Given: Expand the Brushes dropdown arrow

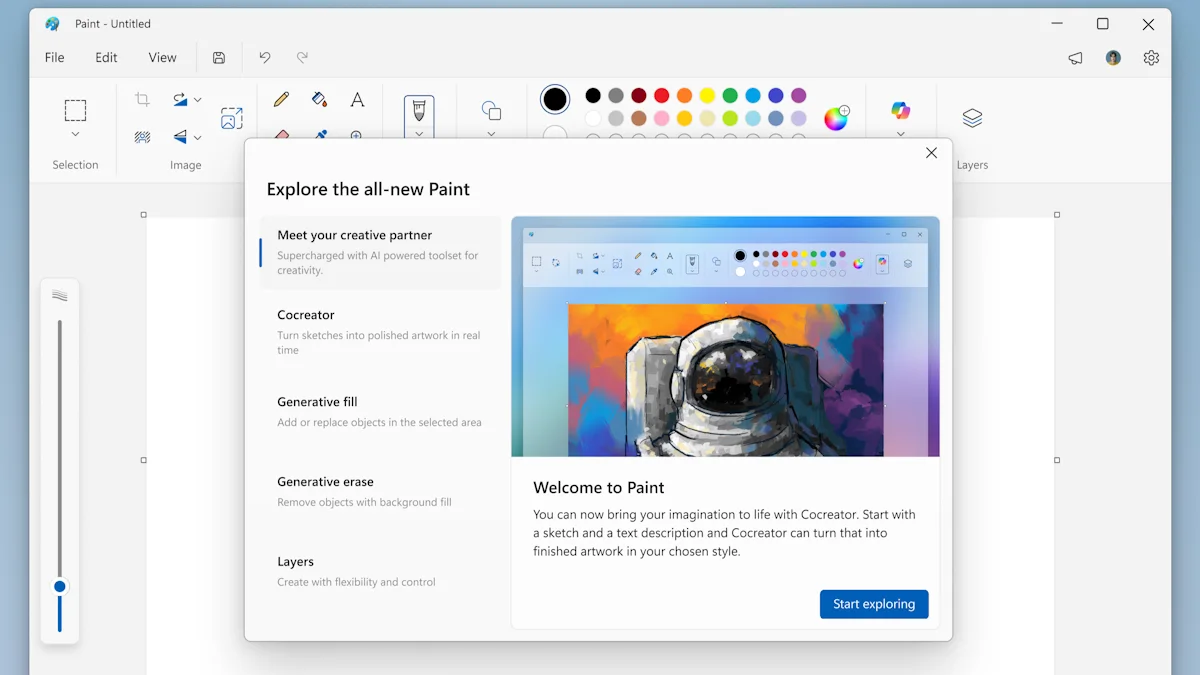Looking at the screenshot, I should 419,133.
